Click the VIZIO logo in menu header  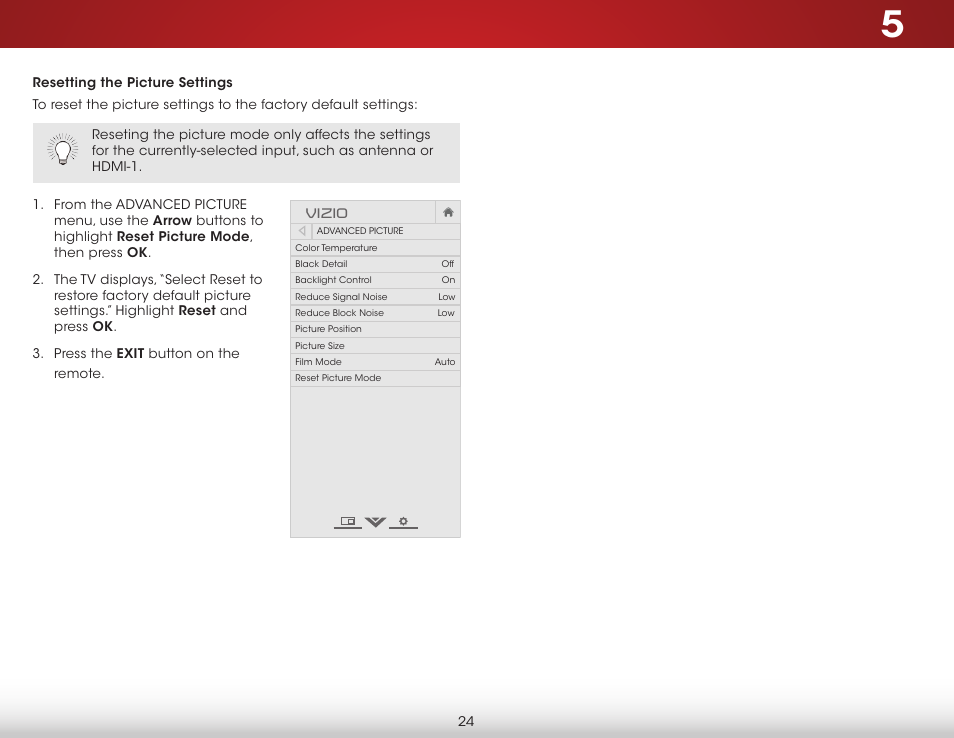[327, 213]
